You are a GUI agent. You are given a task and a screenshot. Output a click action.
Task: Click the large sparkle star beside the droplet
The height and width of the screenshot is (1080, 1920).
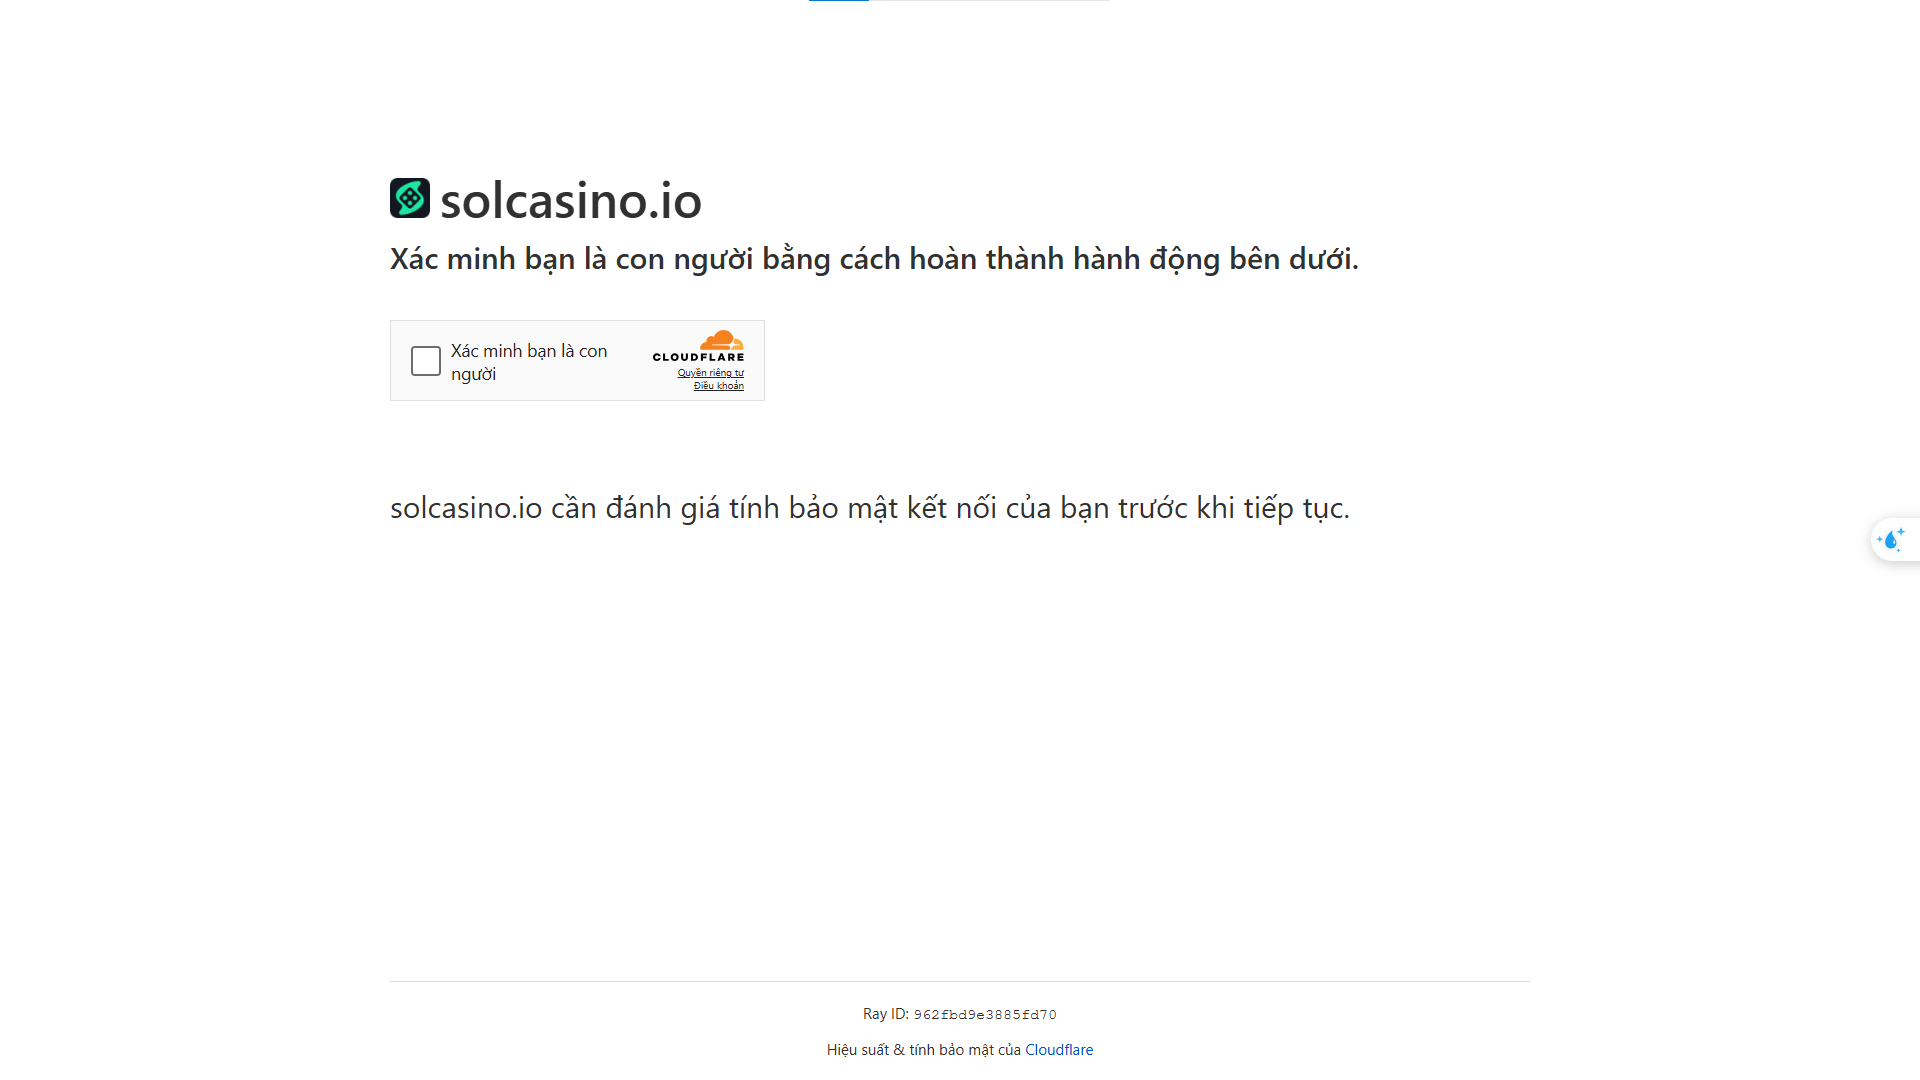point(1901,532)
